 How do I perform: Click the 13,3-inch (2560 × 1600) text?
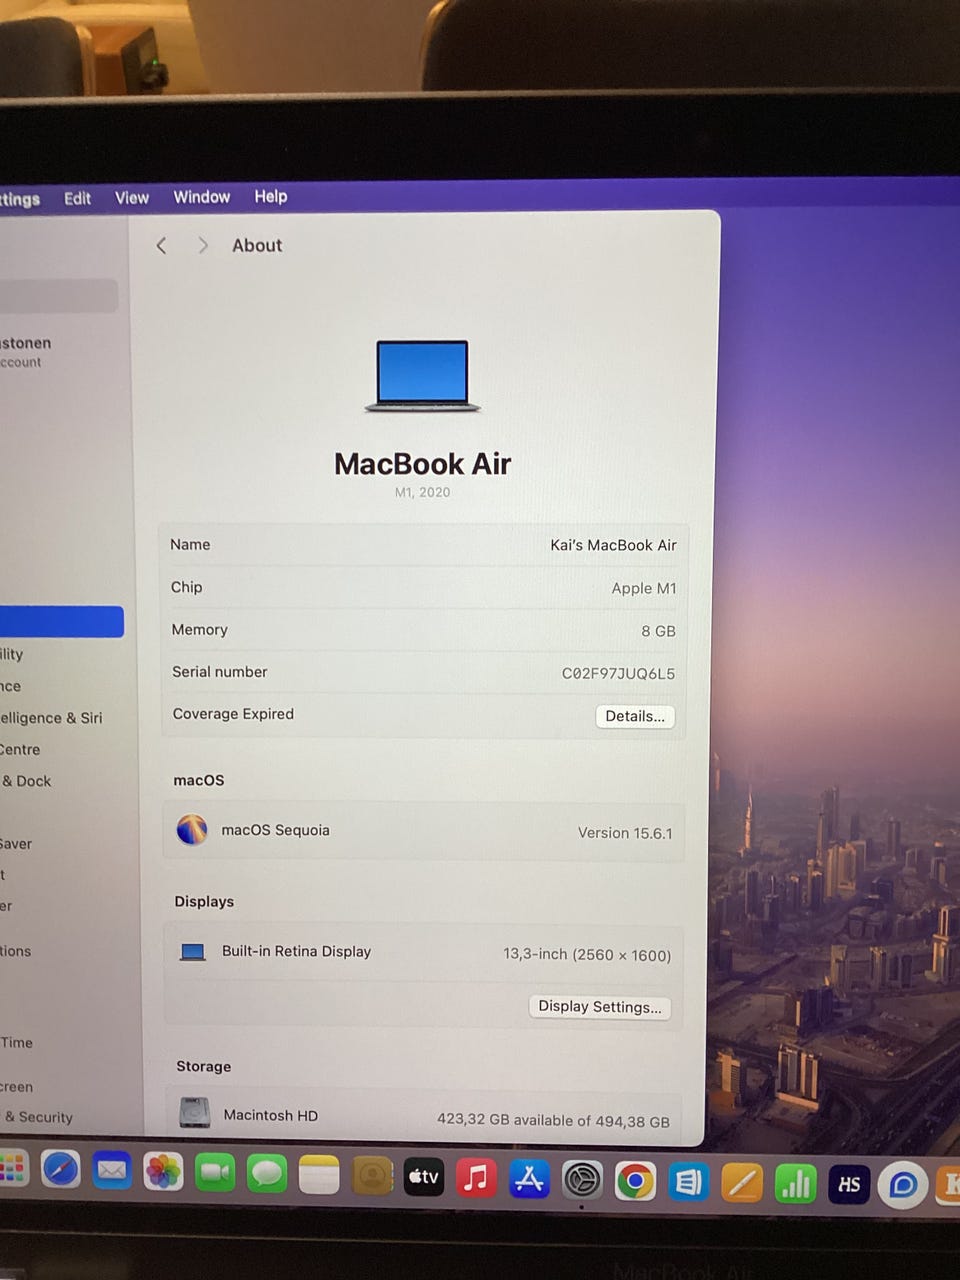587,954
